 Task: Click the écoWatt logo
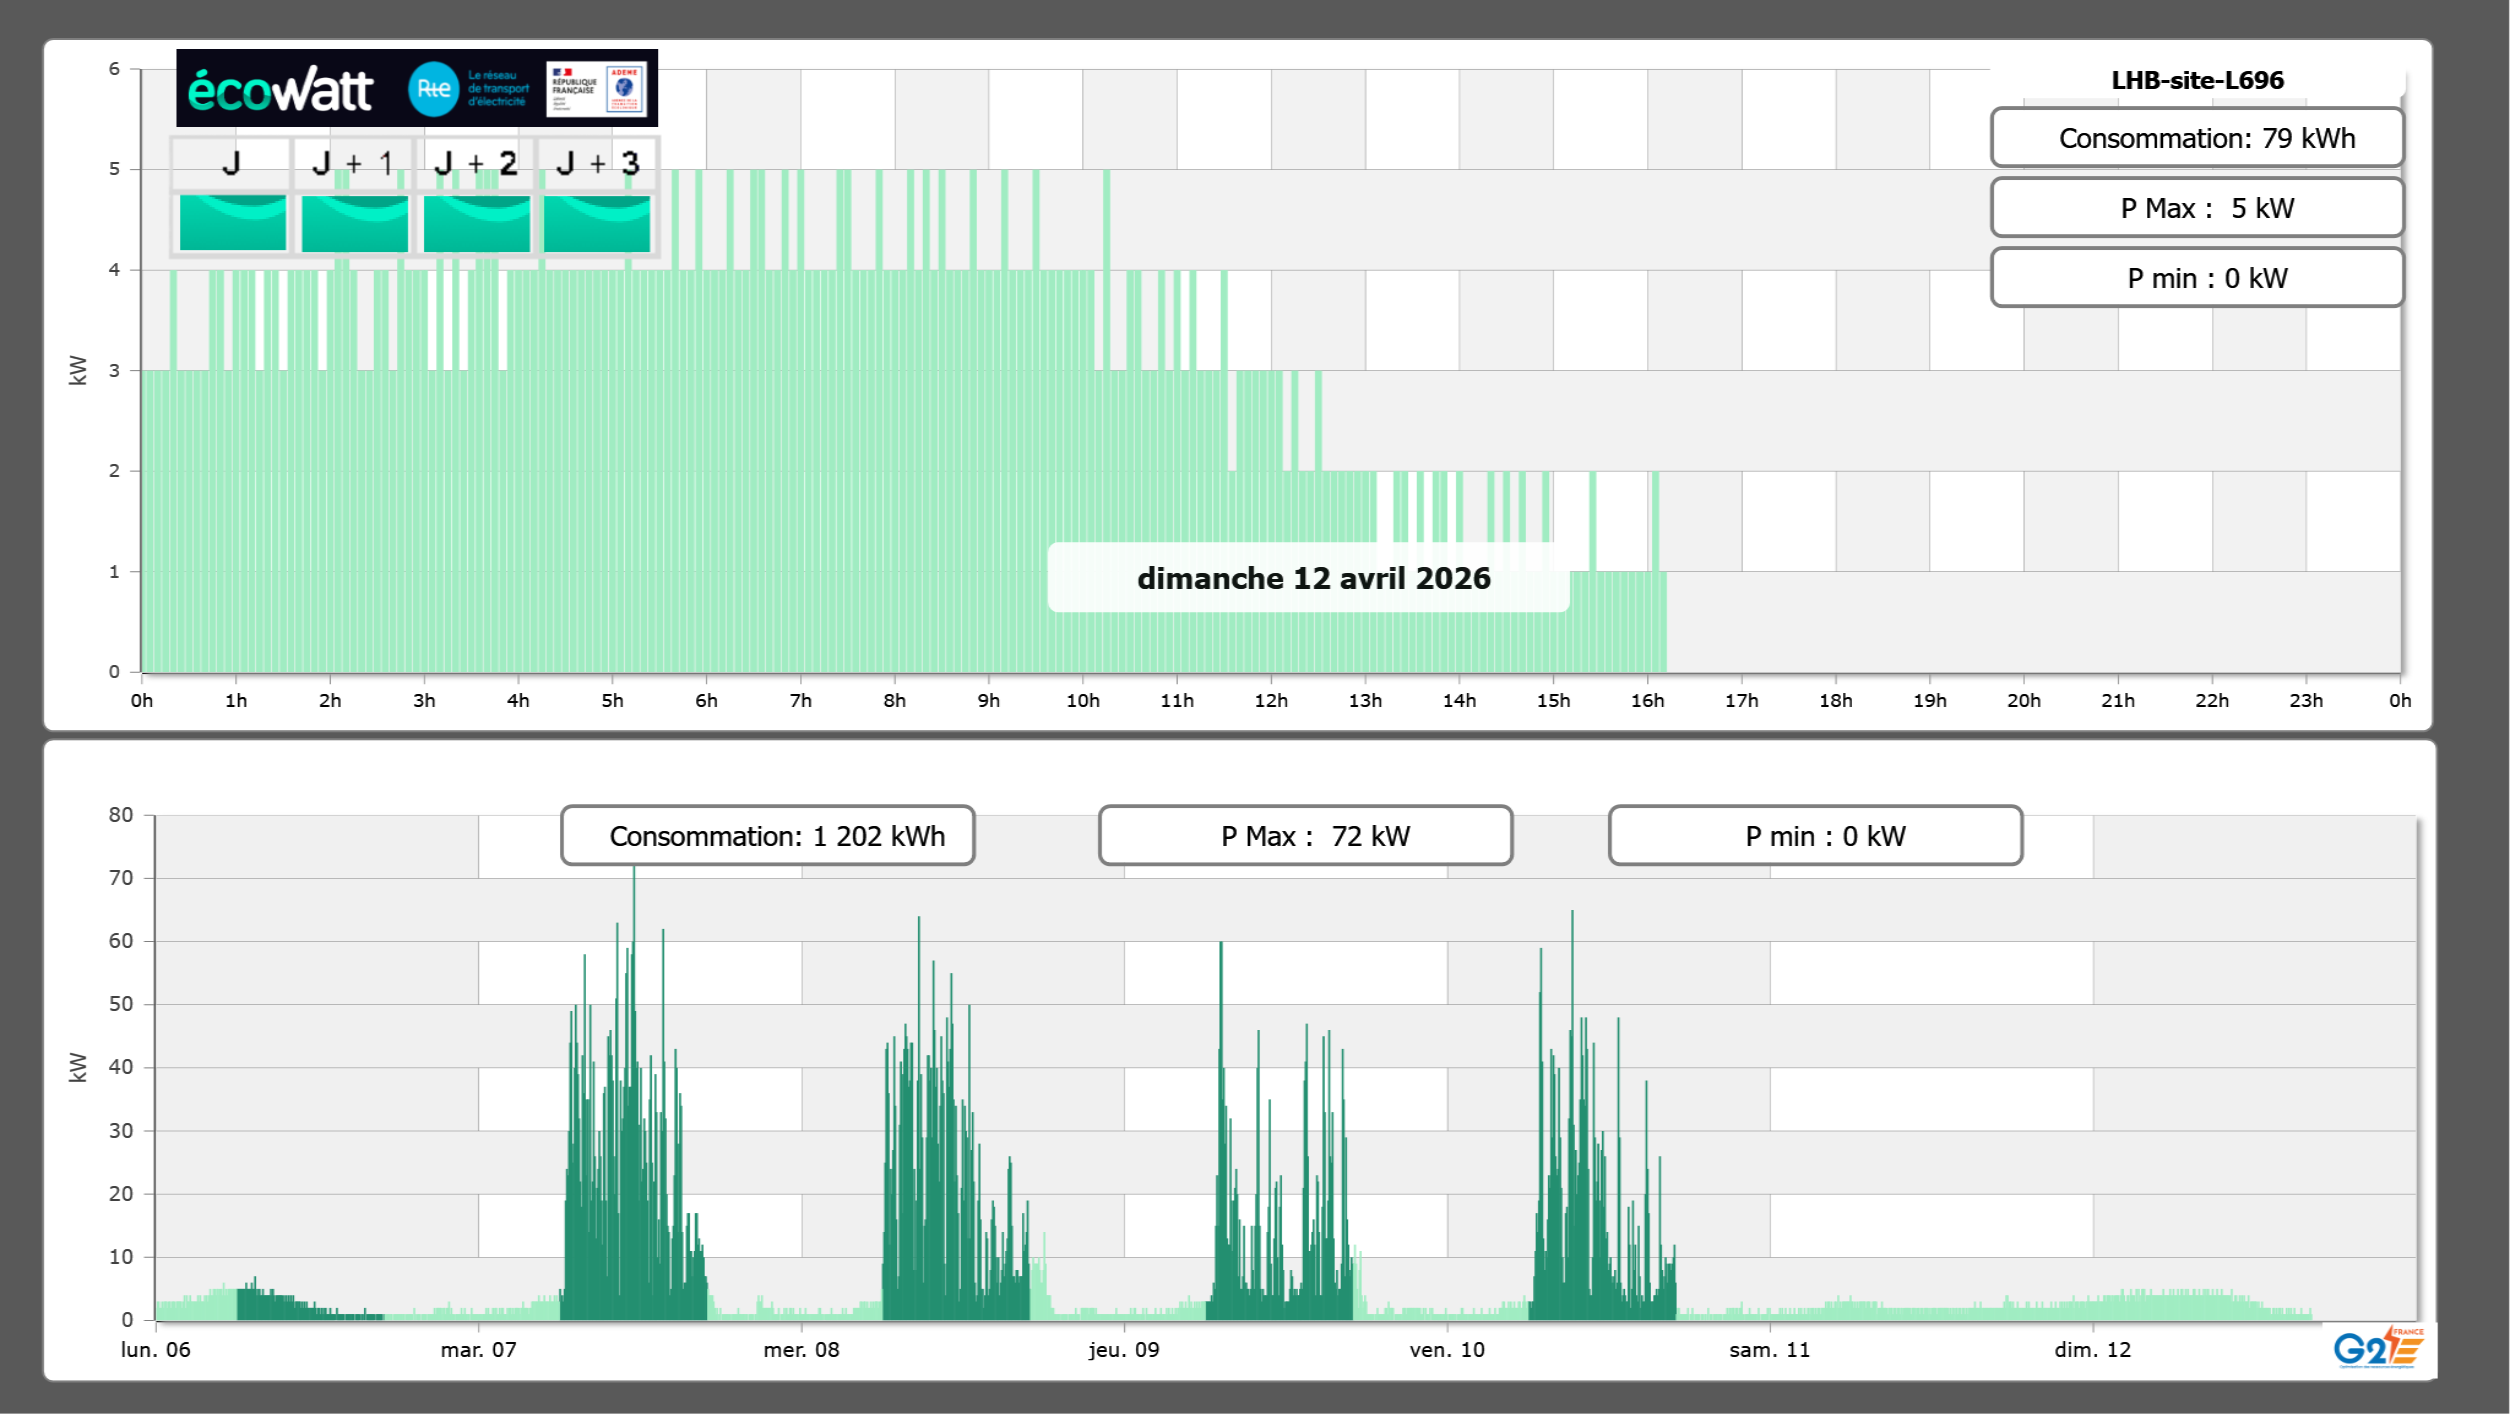pyautogui.click(x=280, y=90)
